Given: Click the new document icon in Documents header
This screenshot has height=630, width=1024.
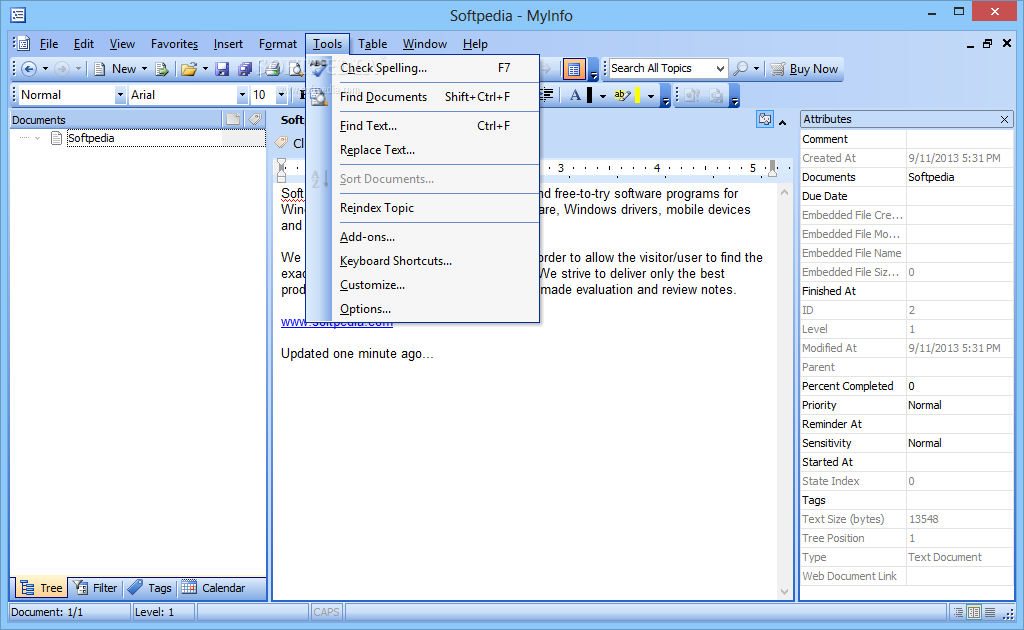Looking at the screenshot, I should pos(233,119).
